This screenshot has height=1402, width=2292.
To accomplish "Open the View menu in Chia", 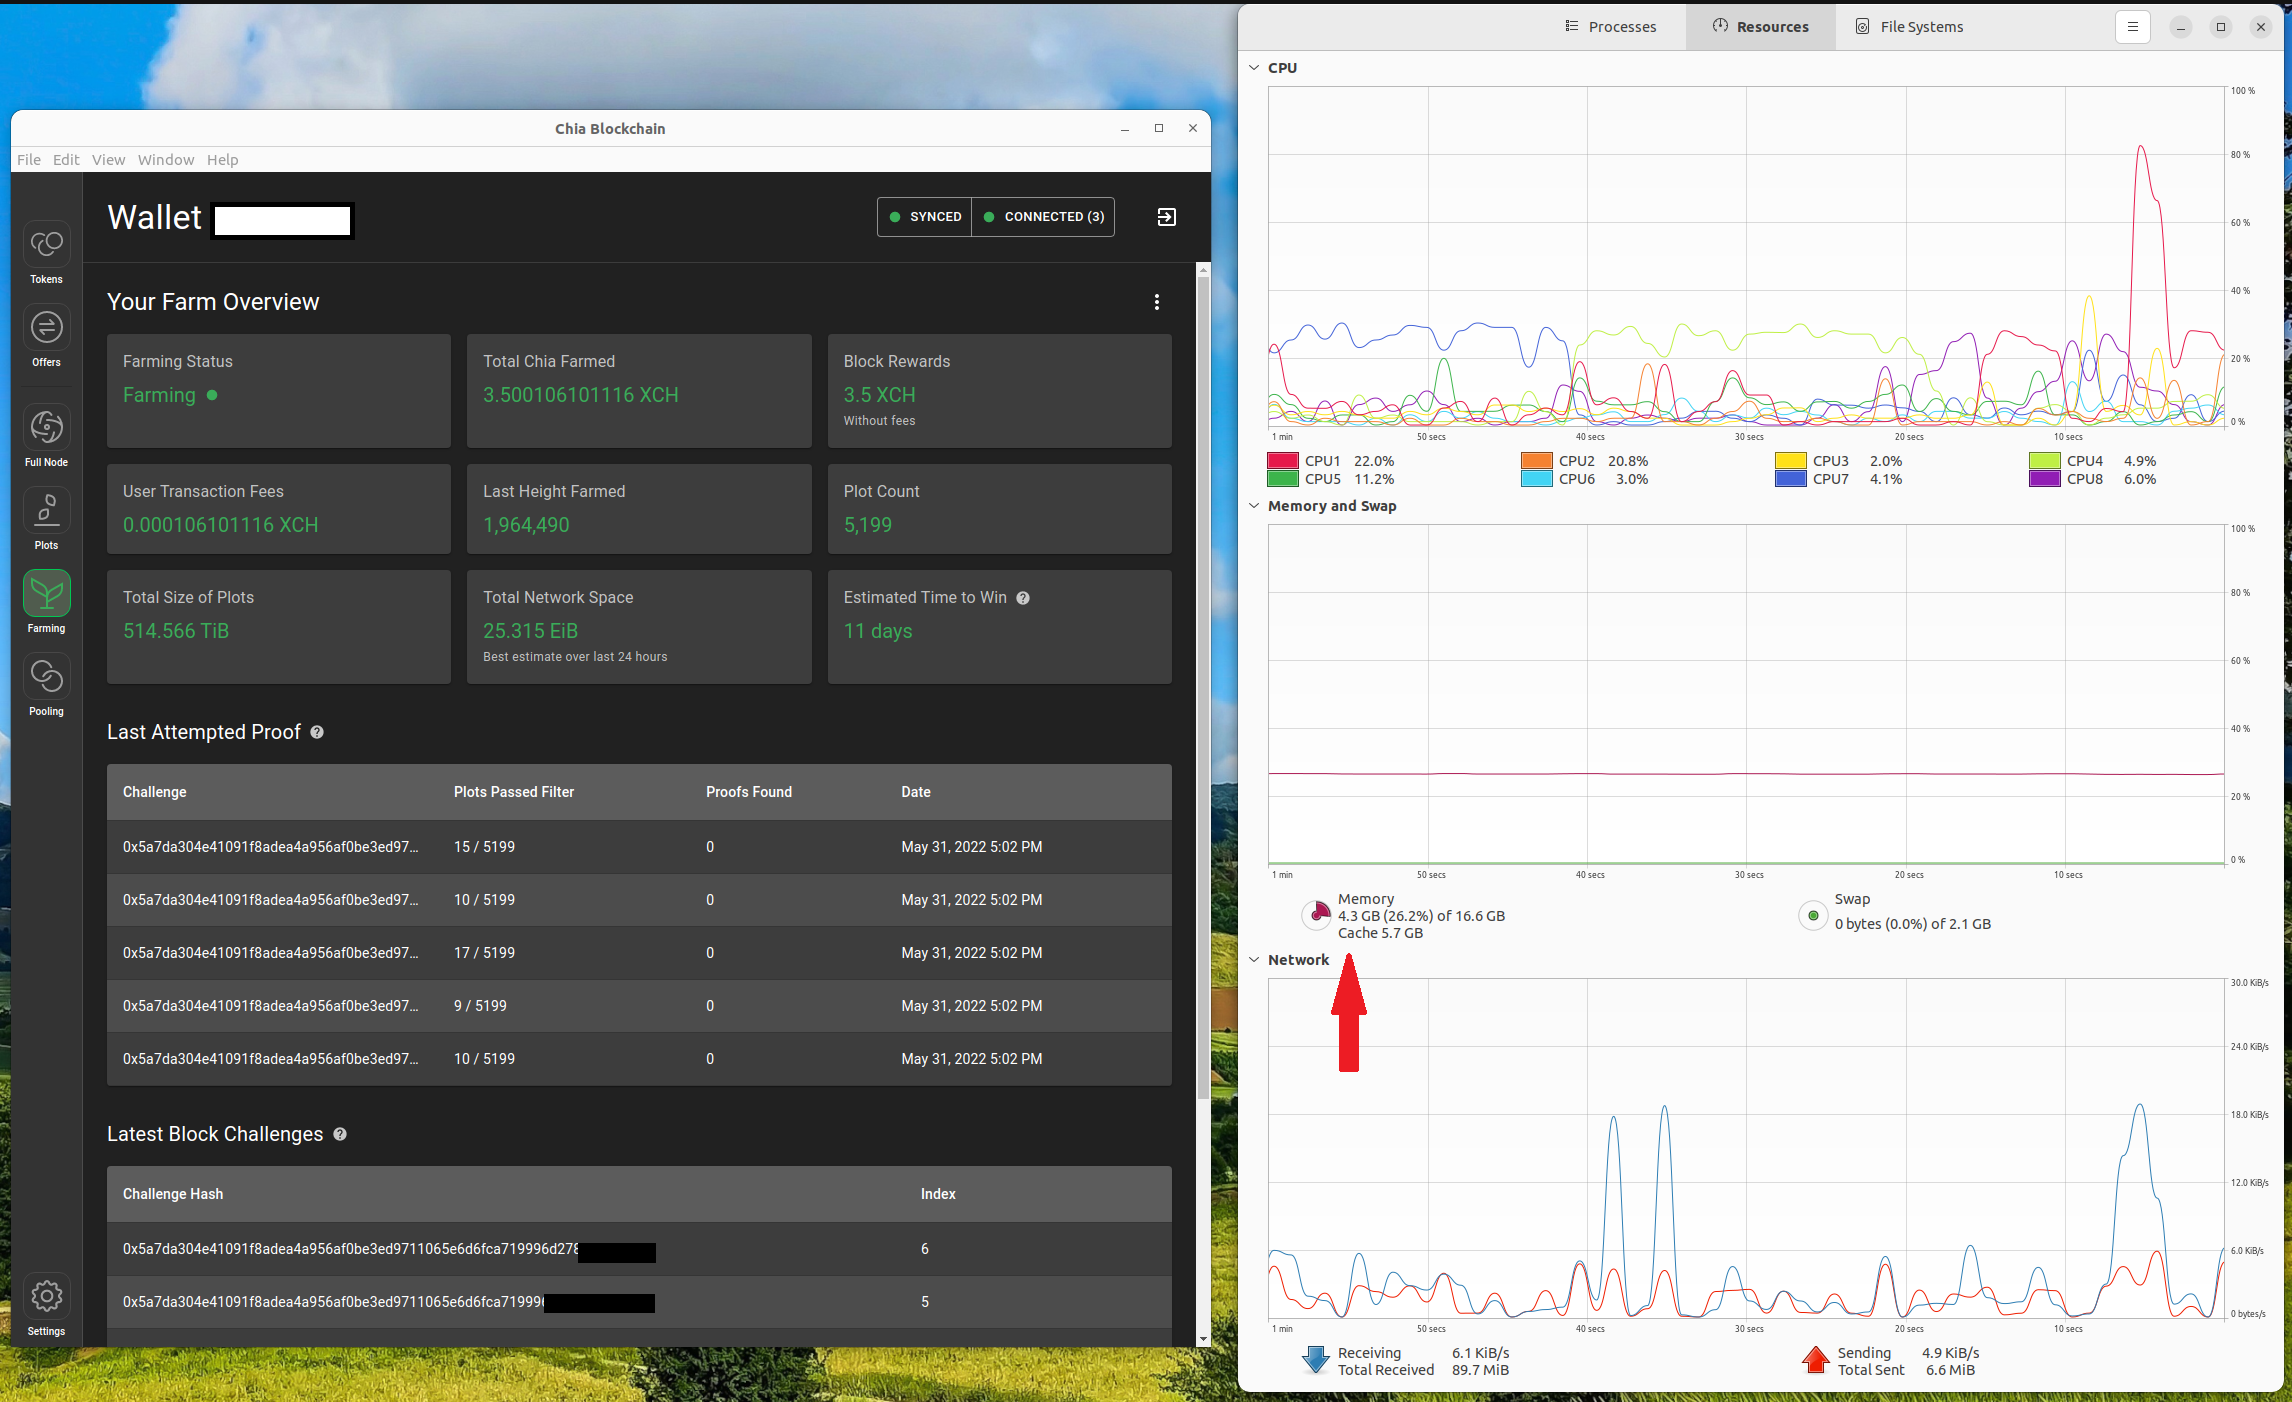I will (108, 160).
